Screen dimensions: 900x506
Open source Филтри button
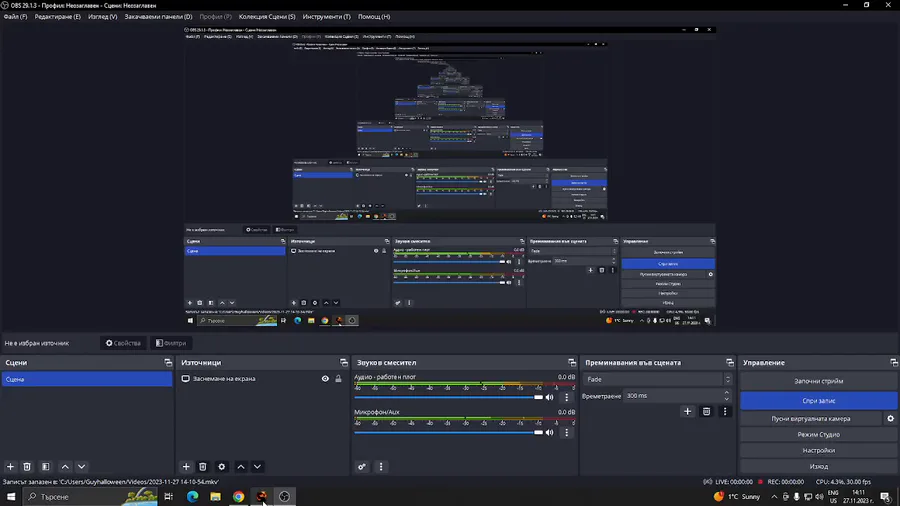(x=171, y=343)
